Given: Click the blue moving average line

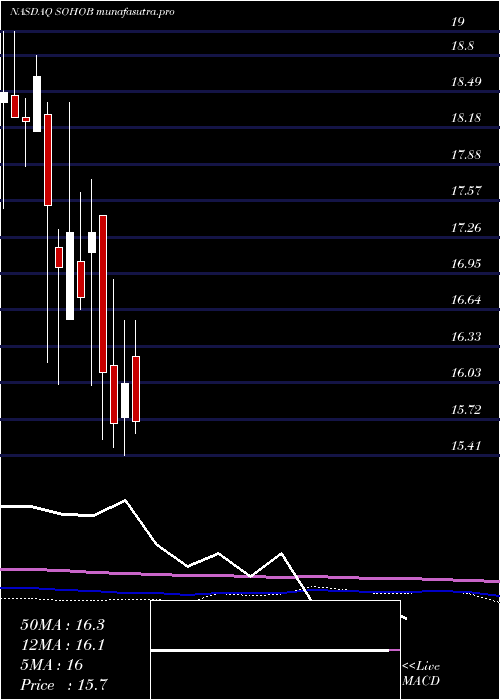Looking at the screenshot, I should 250,592.
